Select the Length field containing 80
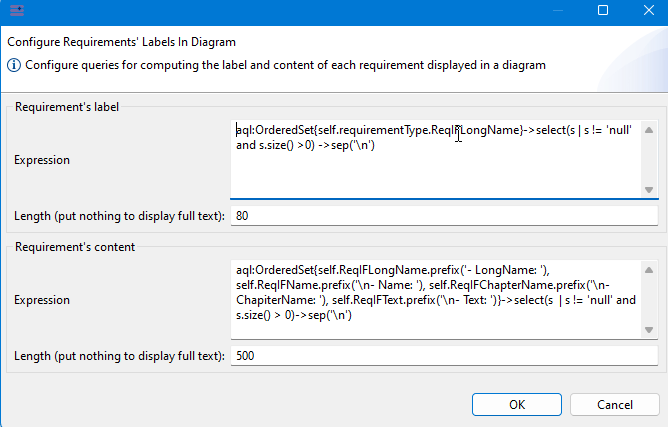The height and width of the screenshot is (427, 668). [x=443, y=216]
